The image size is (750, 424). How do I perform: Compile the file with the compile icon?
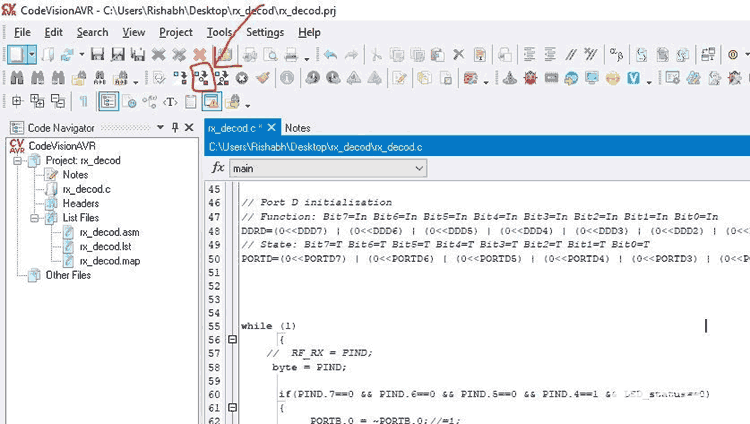pyautogui.click(x=180, y=77)
